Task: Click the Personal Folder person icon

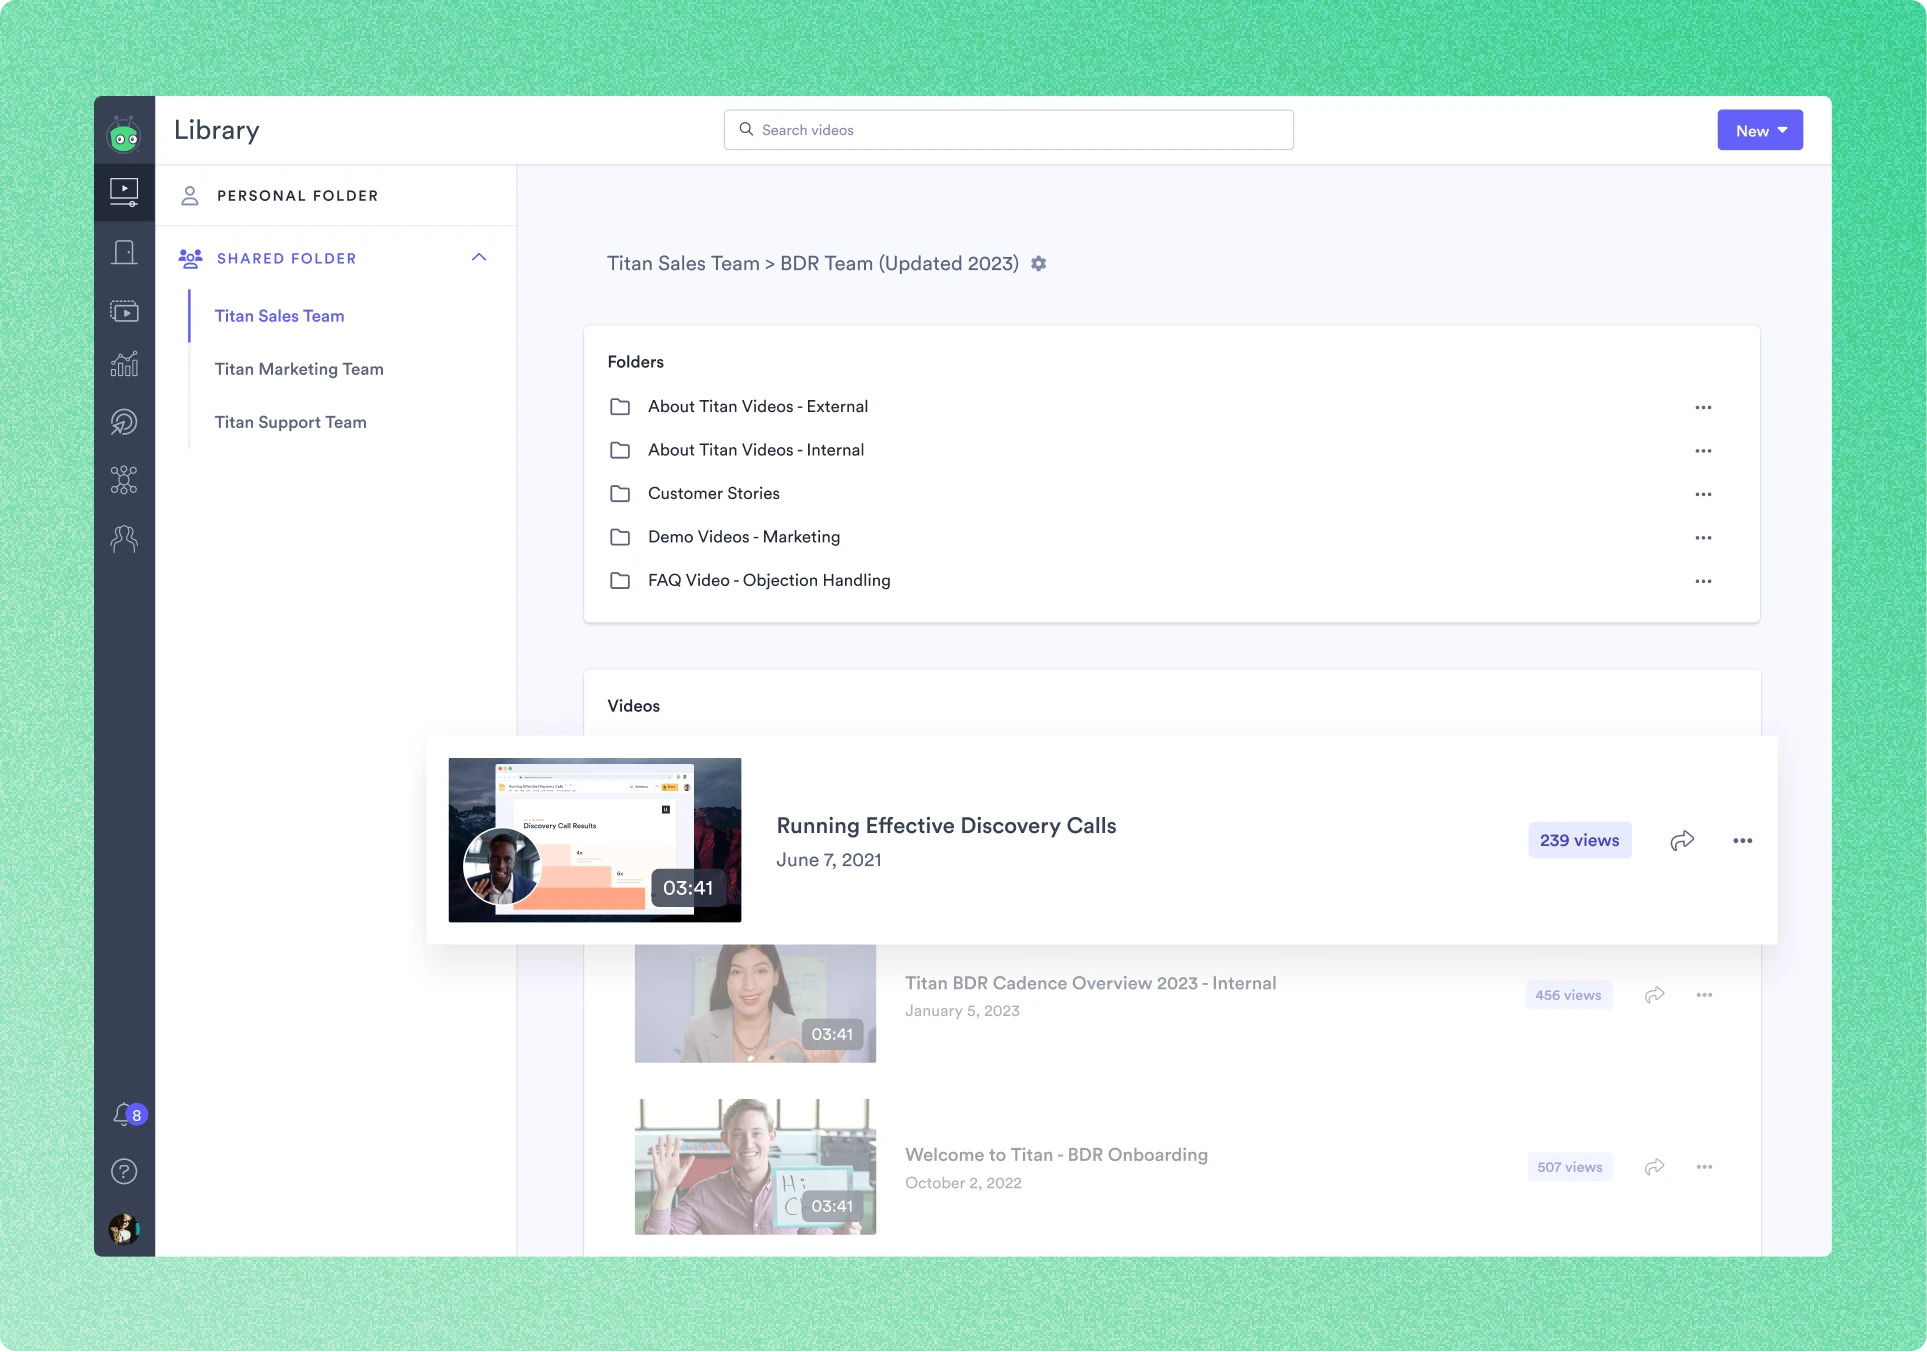Action: click(190, 195)
